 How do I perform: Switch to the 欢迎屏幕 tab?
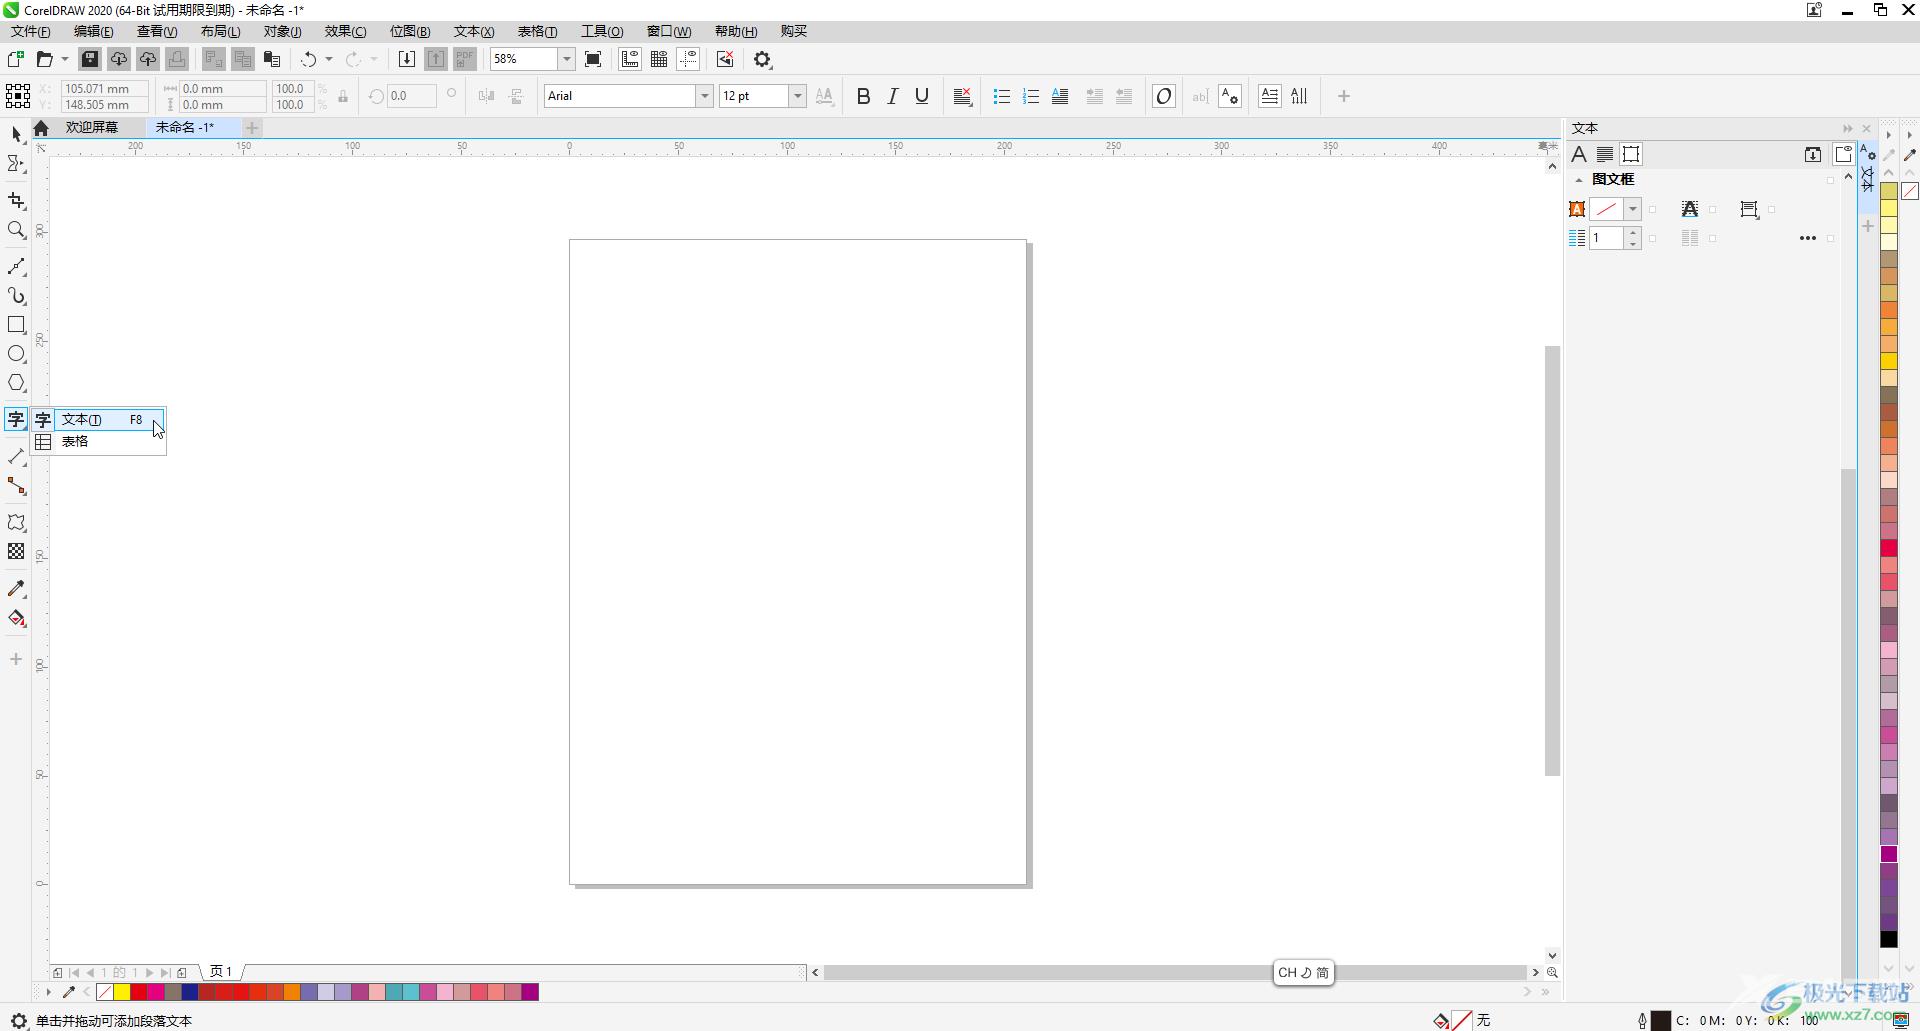(x=92, y=127)
